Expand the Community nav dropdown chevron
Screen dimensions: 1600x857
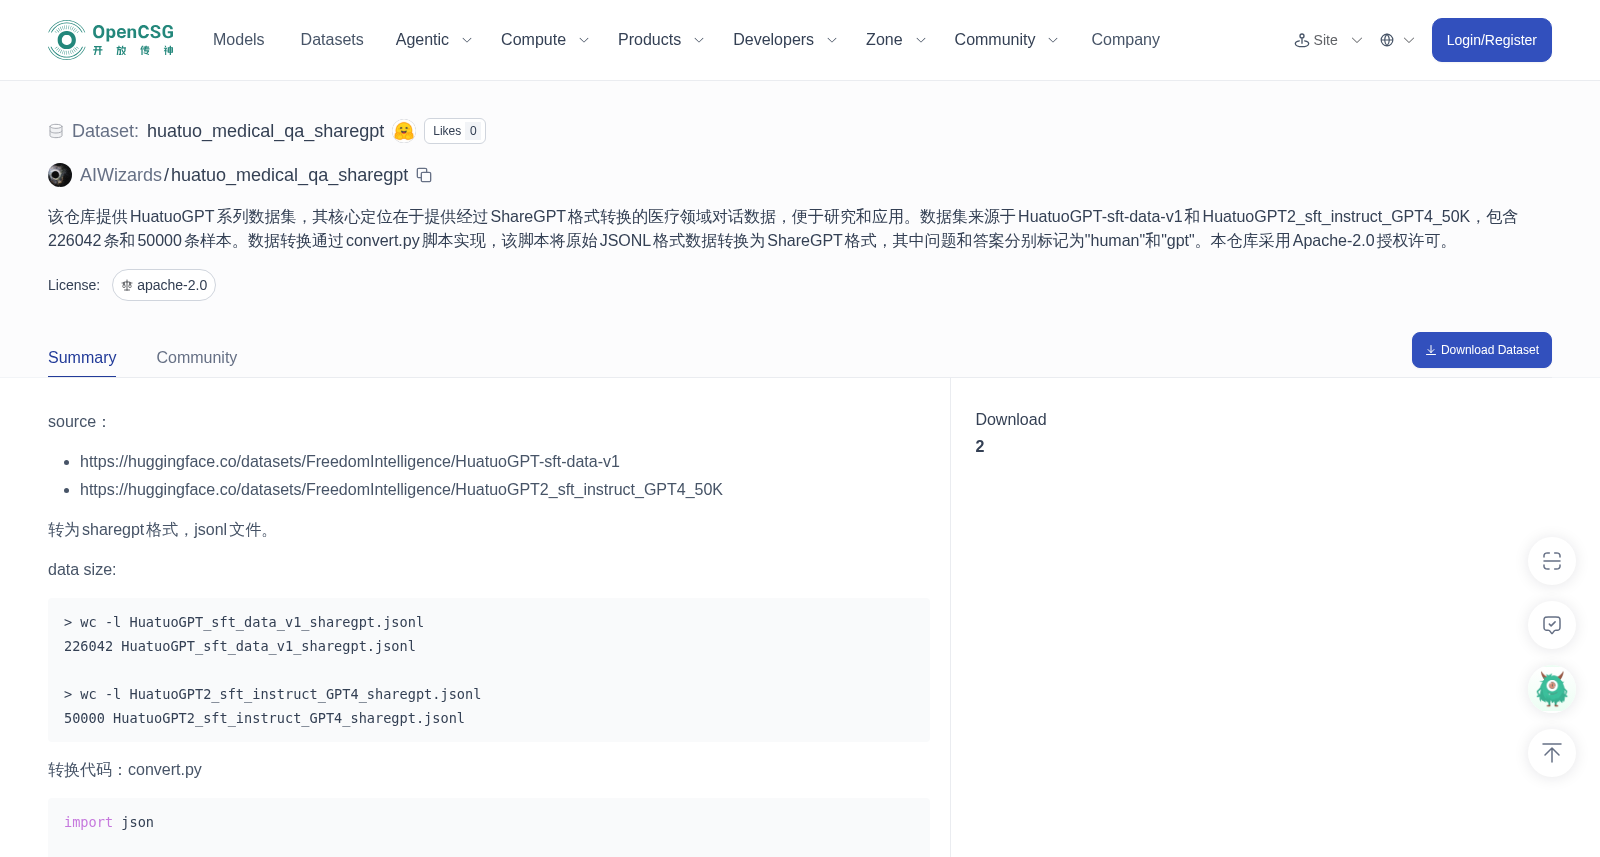click(1053, 40)
